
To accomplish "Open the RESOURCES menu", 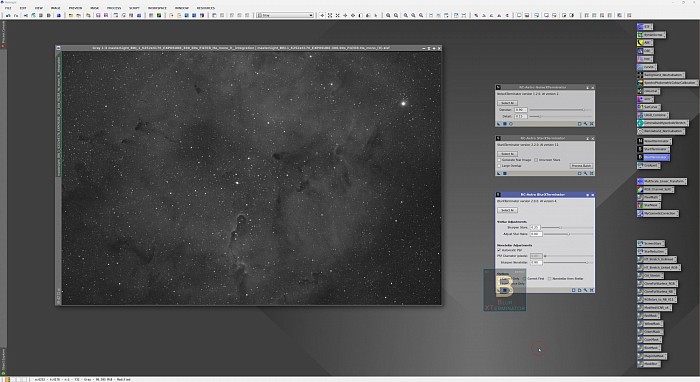I will pos(205,8).
